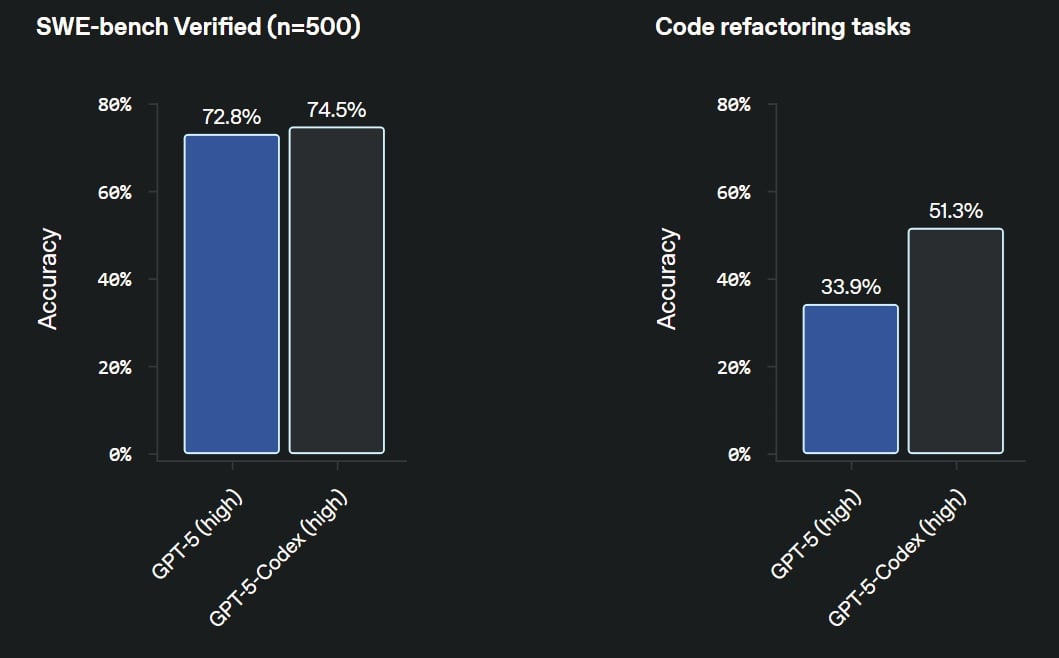Click the left chart's GPT-5-Codex (high) axis label
The width and height of the screenshot is (1059, 658).
[278, 558]
